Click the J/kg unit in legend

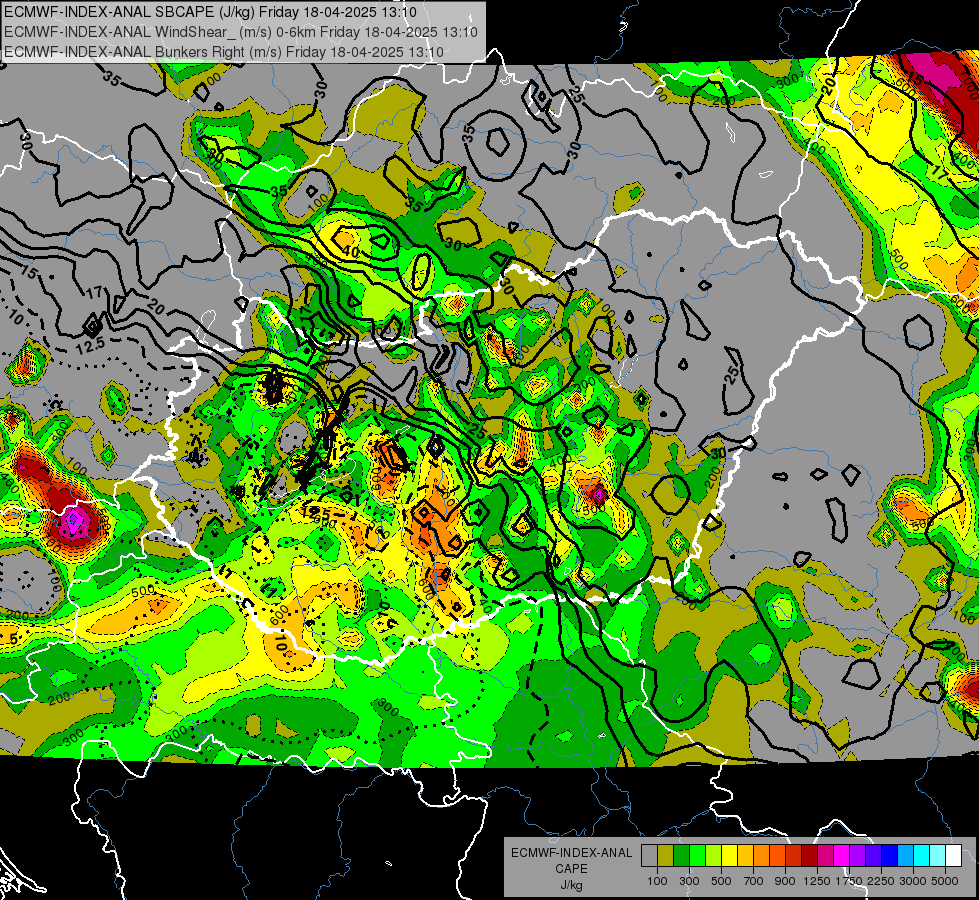pos(571,885)
